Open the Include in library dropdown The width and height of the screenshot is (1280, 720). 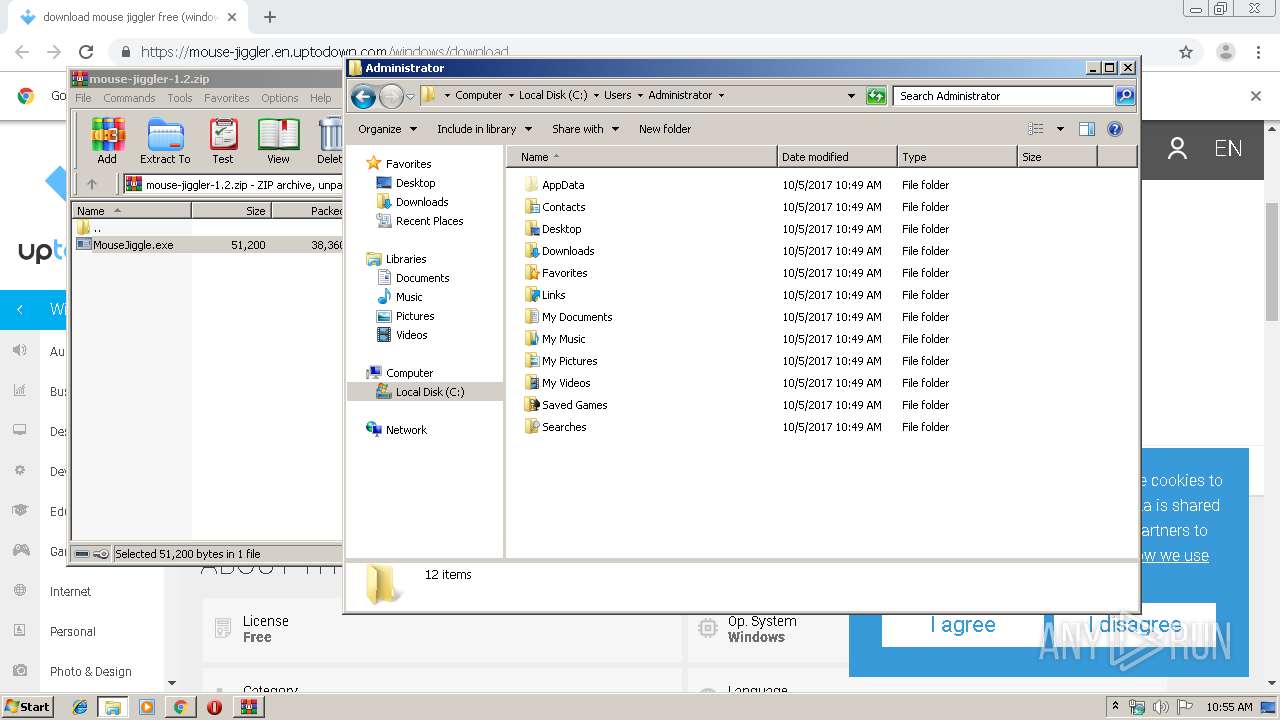(484, 129)
